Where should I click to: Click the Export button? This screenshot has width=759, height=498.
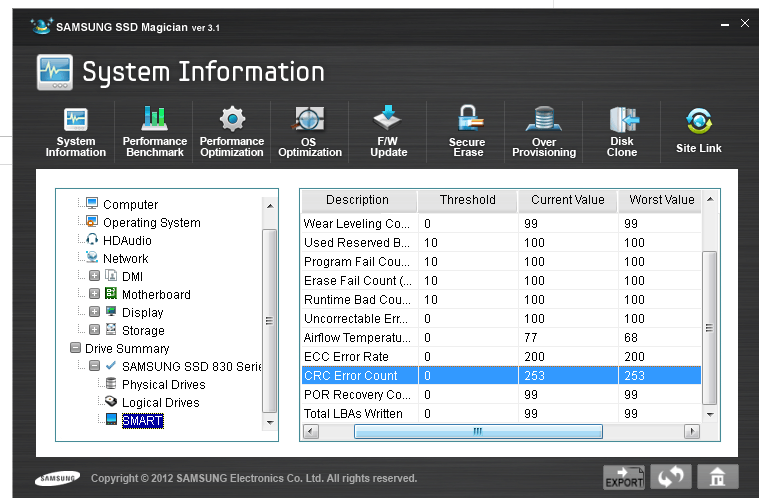point(624,477)
